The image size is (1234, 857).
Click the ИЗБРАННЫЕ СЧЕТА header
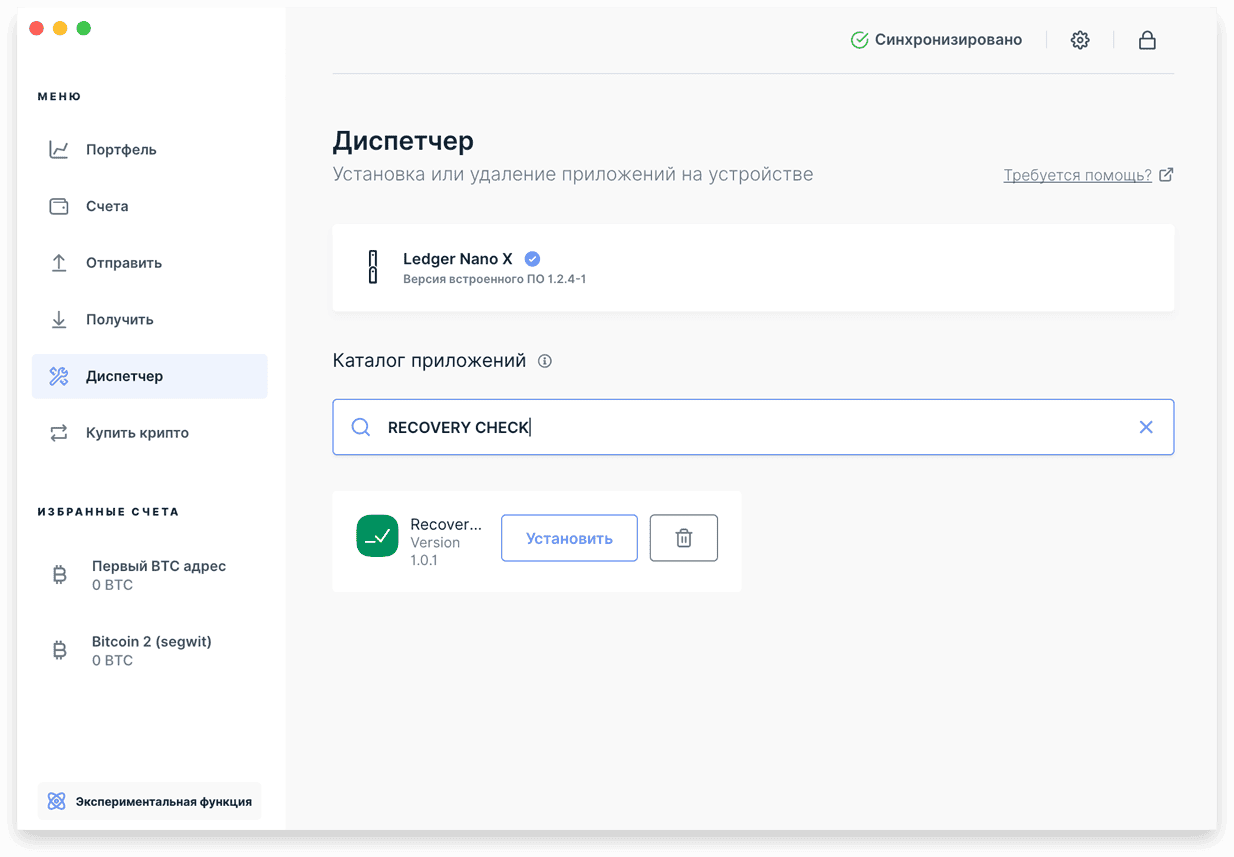(x=108, y=511)
